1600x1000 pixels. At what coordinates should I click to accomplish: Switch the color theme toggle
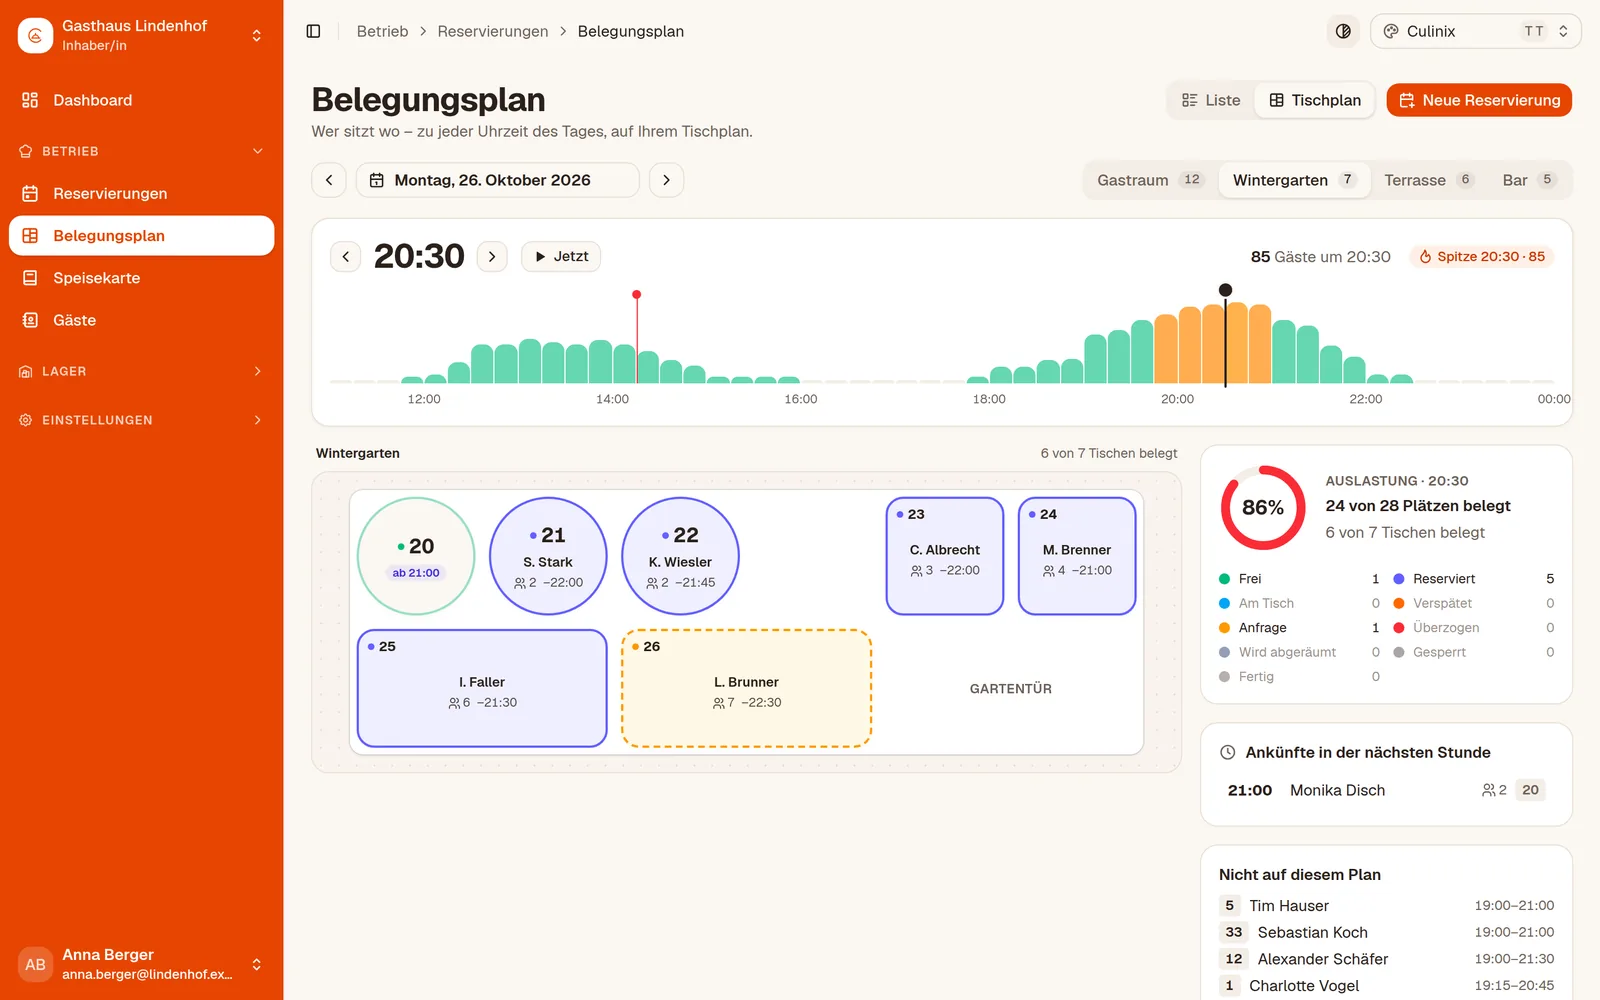(x=1343, y=31)
